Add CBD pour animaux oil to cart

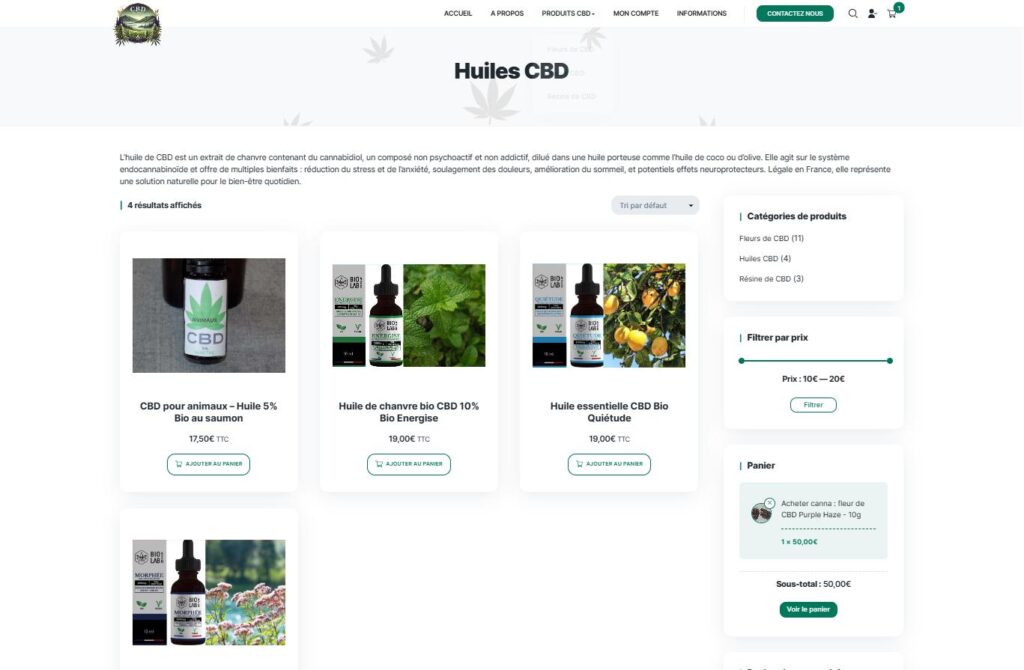coord(208,464)
